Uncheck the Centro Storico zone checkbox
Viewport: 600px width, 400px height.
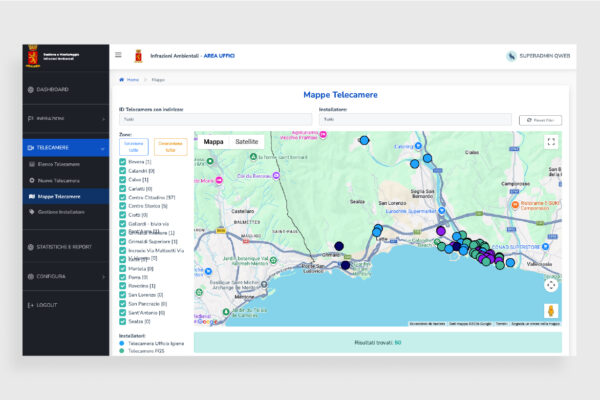click(122, 206)
